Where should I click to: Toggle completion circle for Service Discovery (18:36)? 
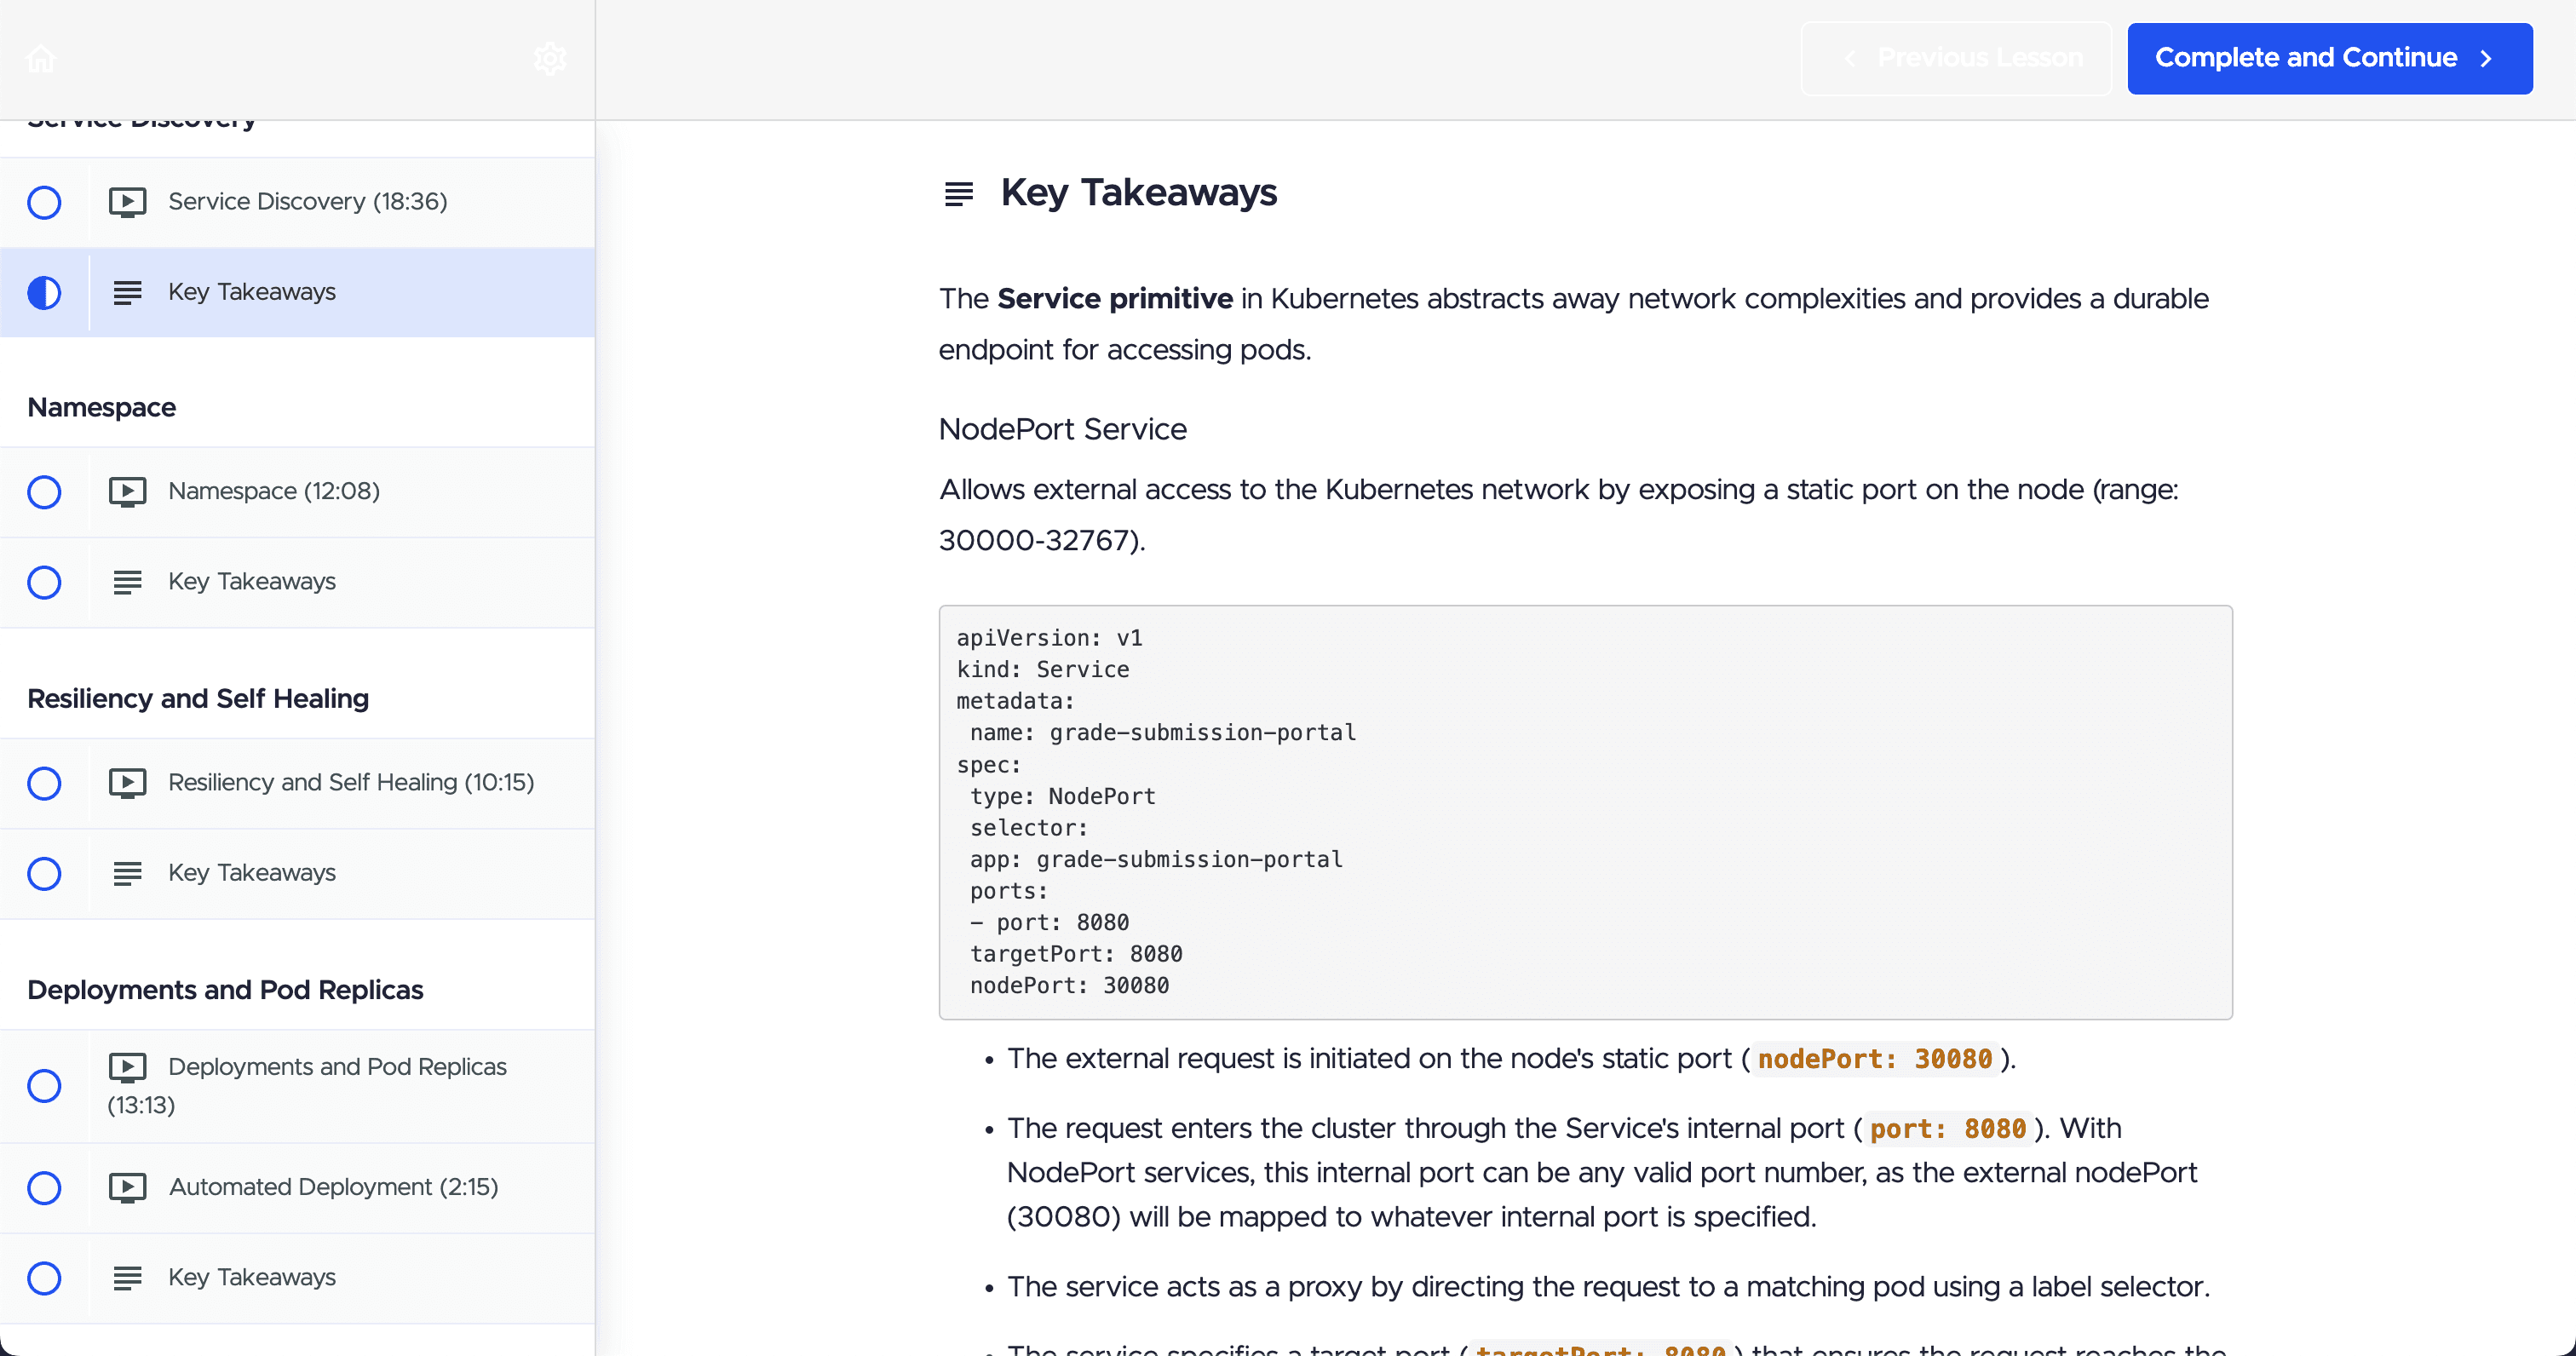[x=44, y=202]
